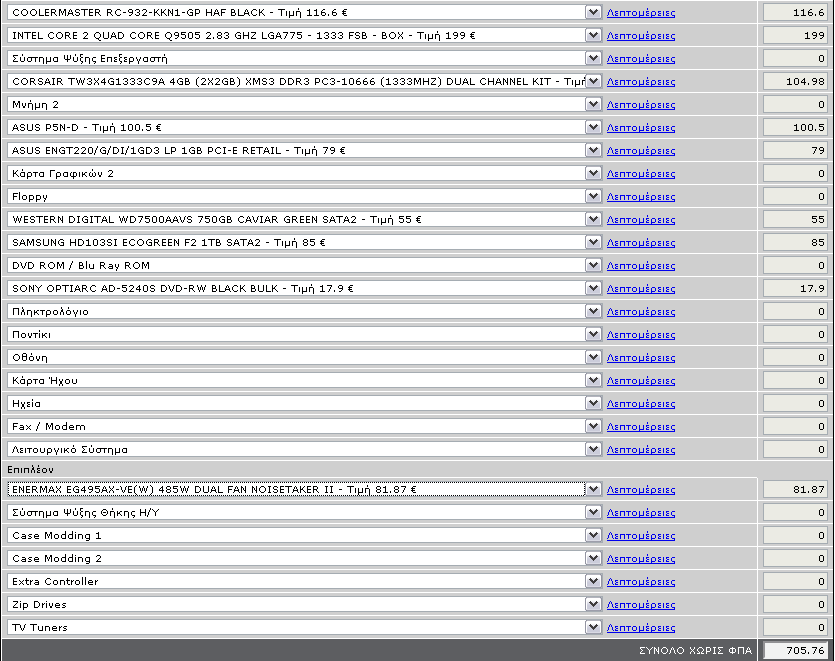Image resolution: width=835 pixels, height=661 pixels.
Task: Click the 100.5 price field
Action: tap(796, 127)
